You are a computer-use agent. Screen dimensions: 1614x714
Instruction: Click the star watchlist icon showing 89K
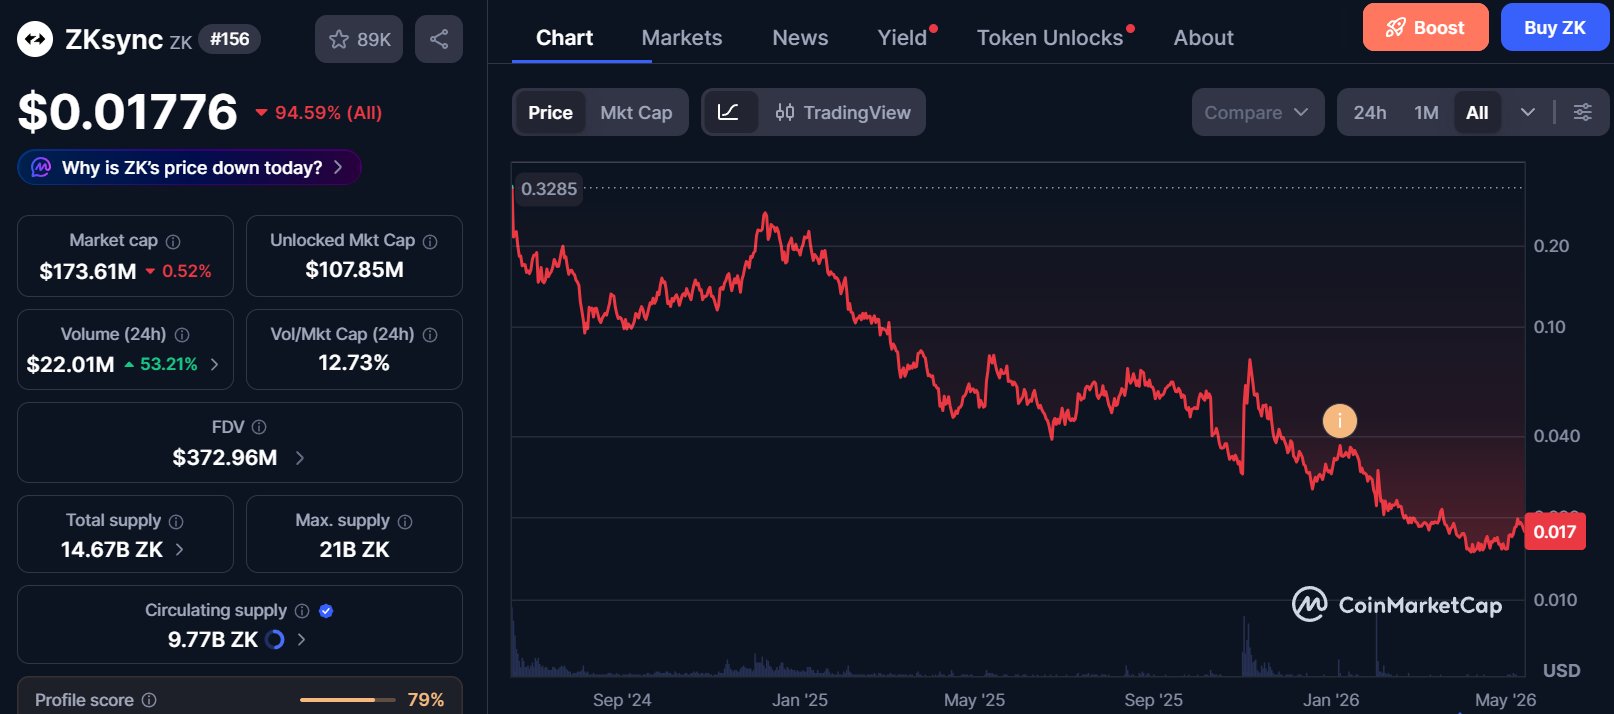[x=359, y=39]
